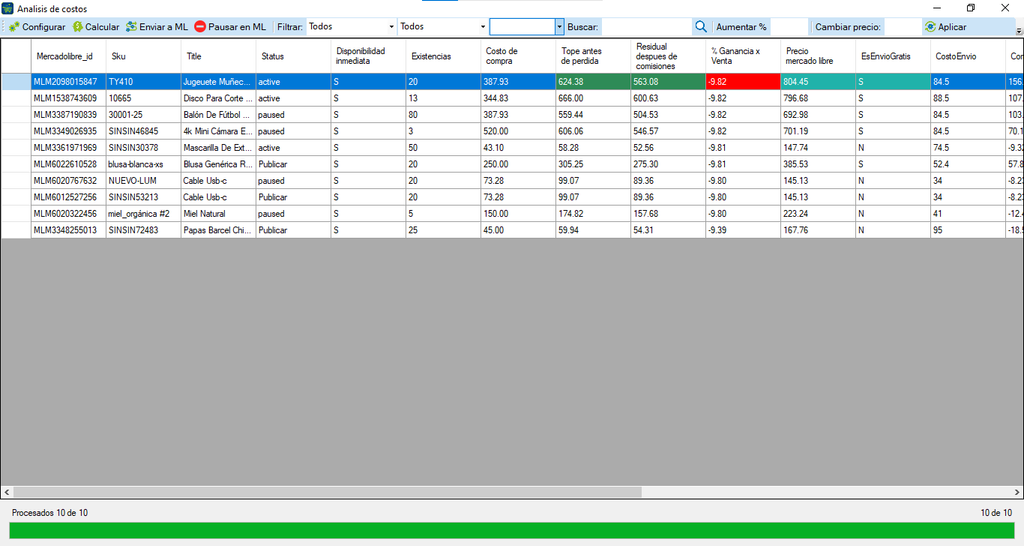Select Sku cell NUEVO-LUM
Image resolution: width=1024 pixels, height=546 pixels.
coord(144,180)
